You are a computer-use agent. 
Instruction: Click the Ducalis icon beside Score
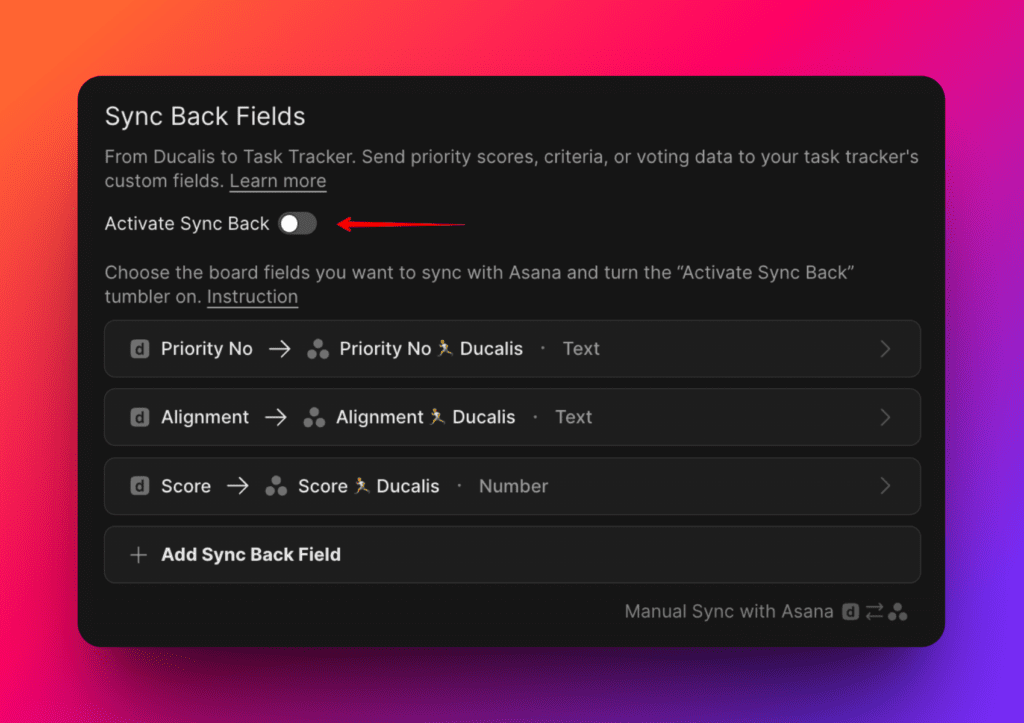tap(139, 486)
